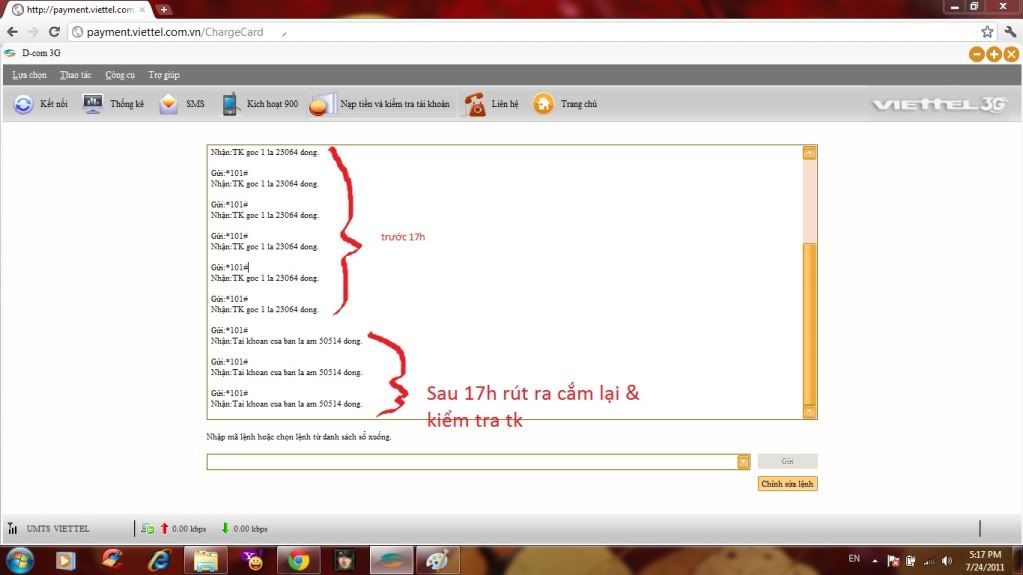Click the Chỉnh sửa lệnh button
The image size is (1023, 575).
click(x=788, y=484)
